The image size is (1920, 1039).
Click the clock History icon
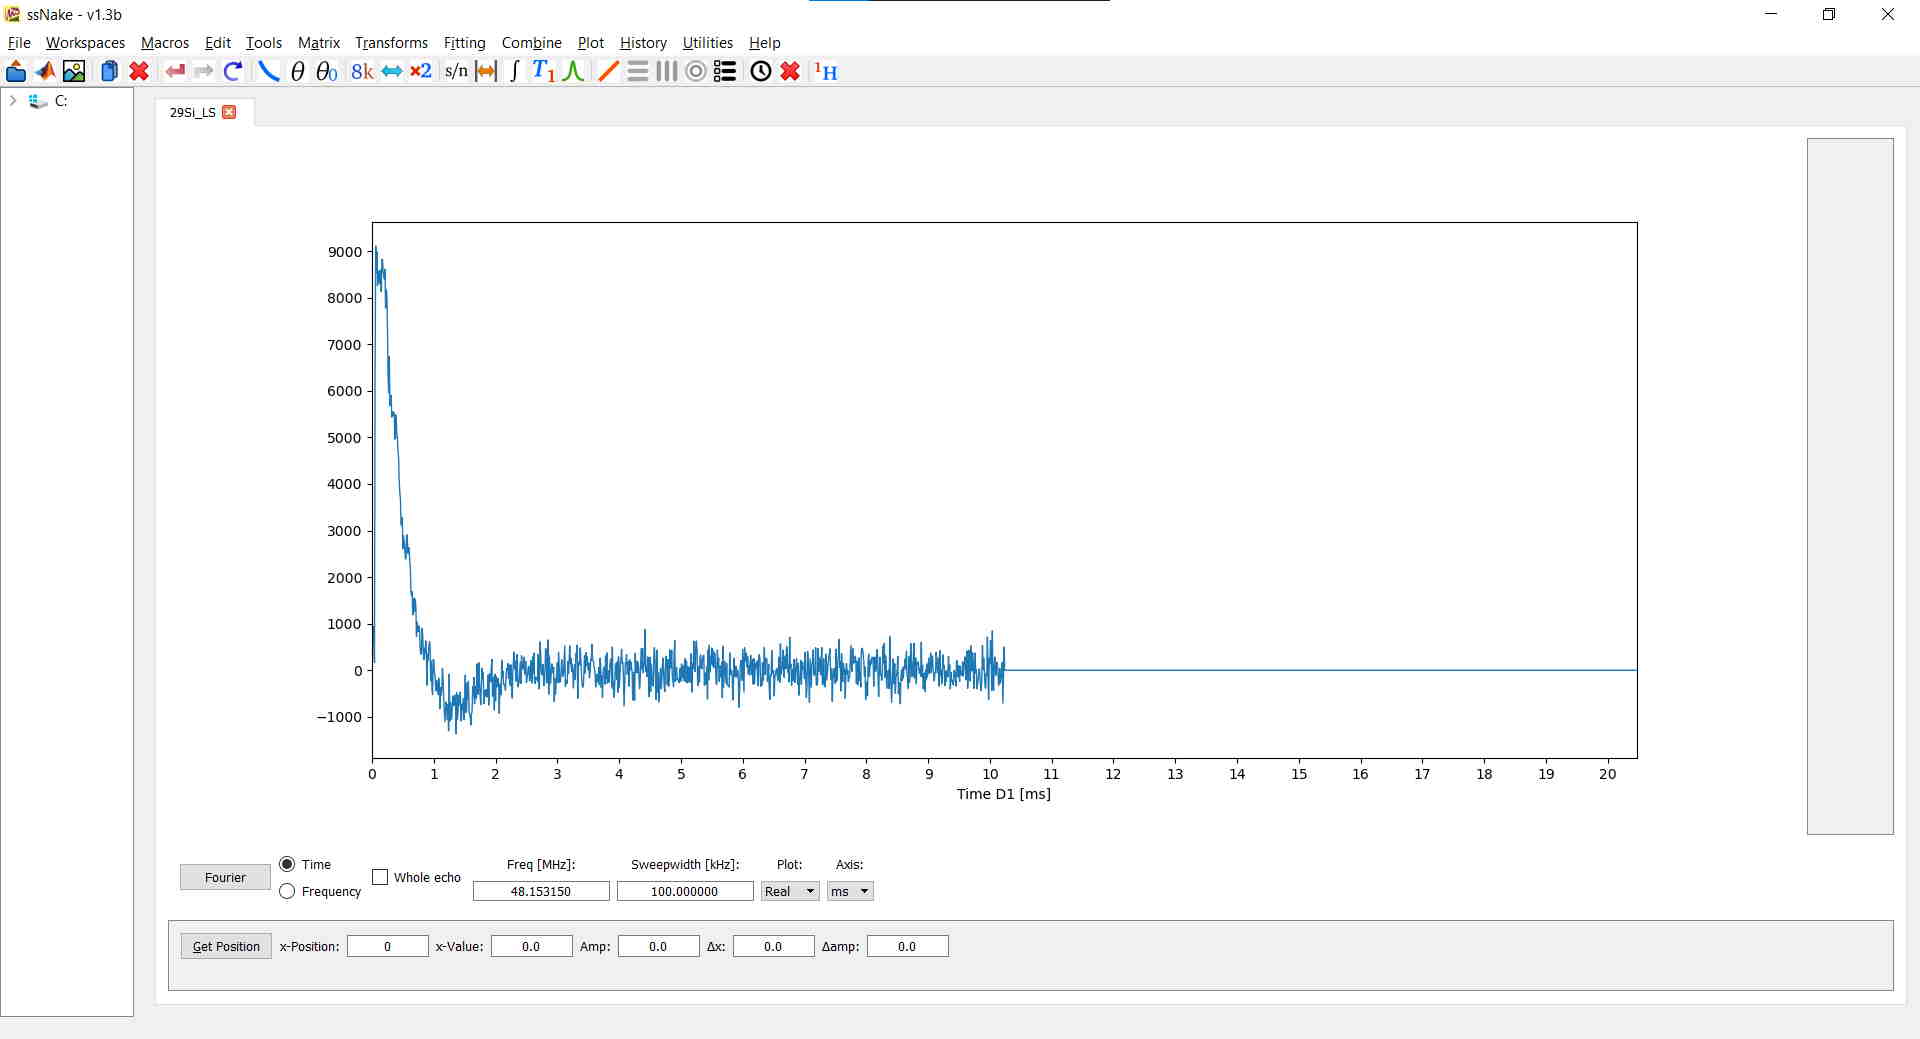click(761, 71)
